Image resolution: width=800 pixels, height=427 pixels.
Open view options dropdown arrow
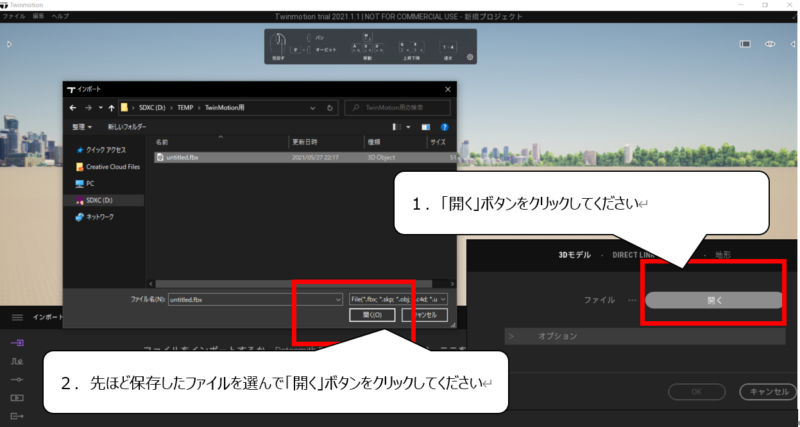[x=408, y=127]
